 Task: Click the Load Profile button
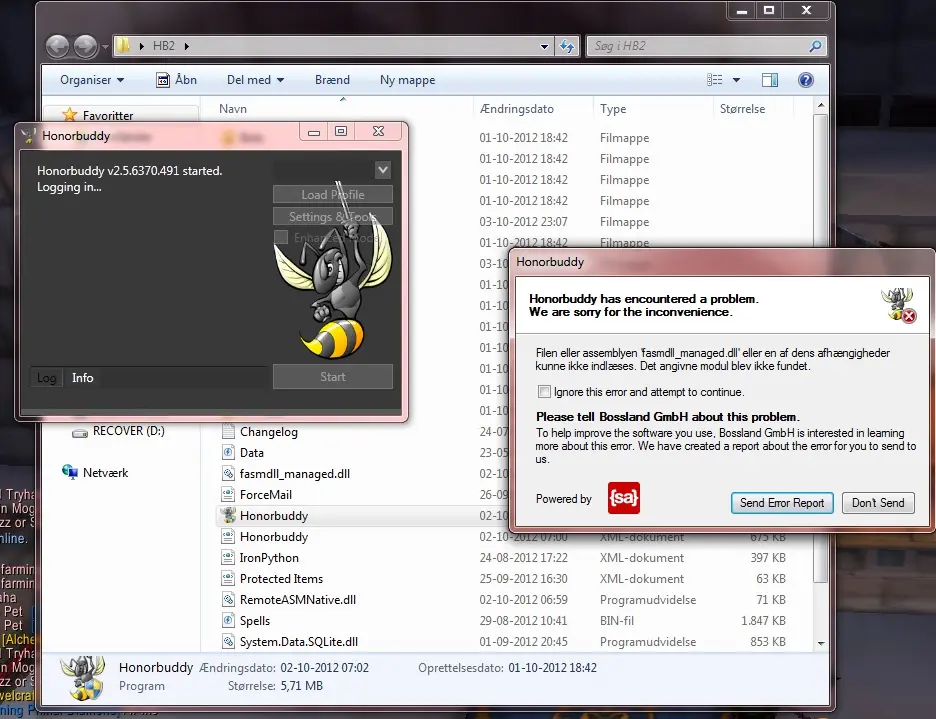coord(332,195)
